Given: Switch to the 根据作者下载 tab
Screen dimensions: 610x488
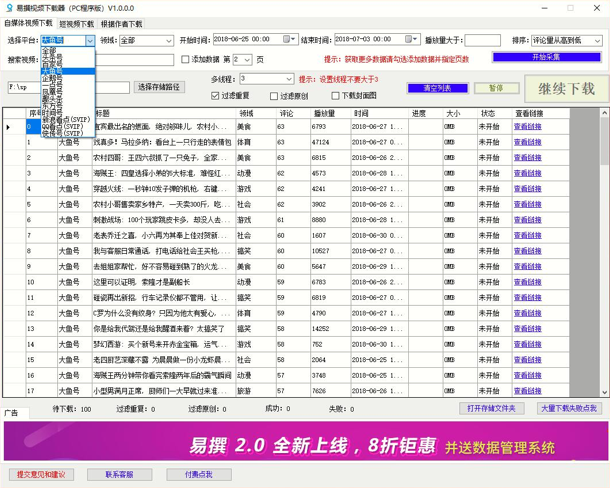Looking at the screenshot, I should pos(121,24).
